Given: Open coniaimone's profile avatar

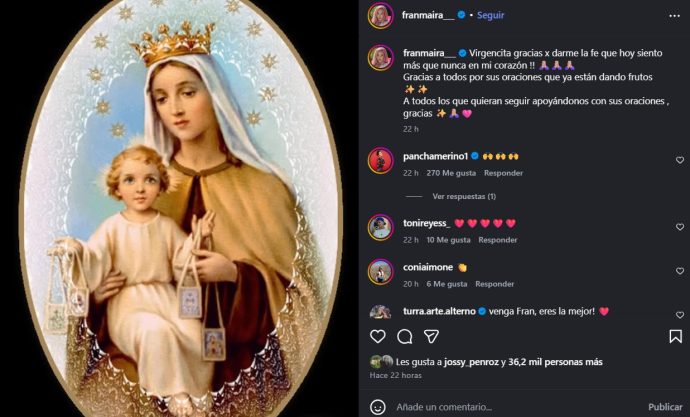Looking at the screenshot, I should 380,271.
